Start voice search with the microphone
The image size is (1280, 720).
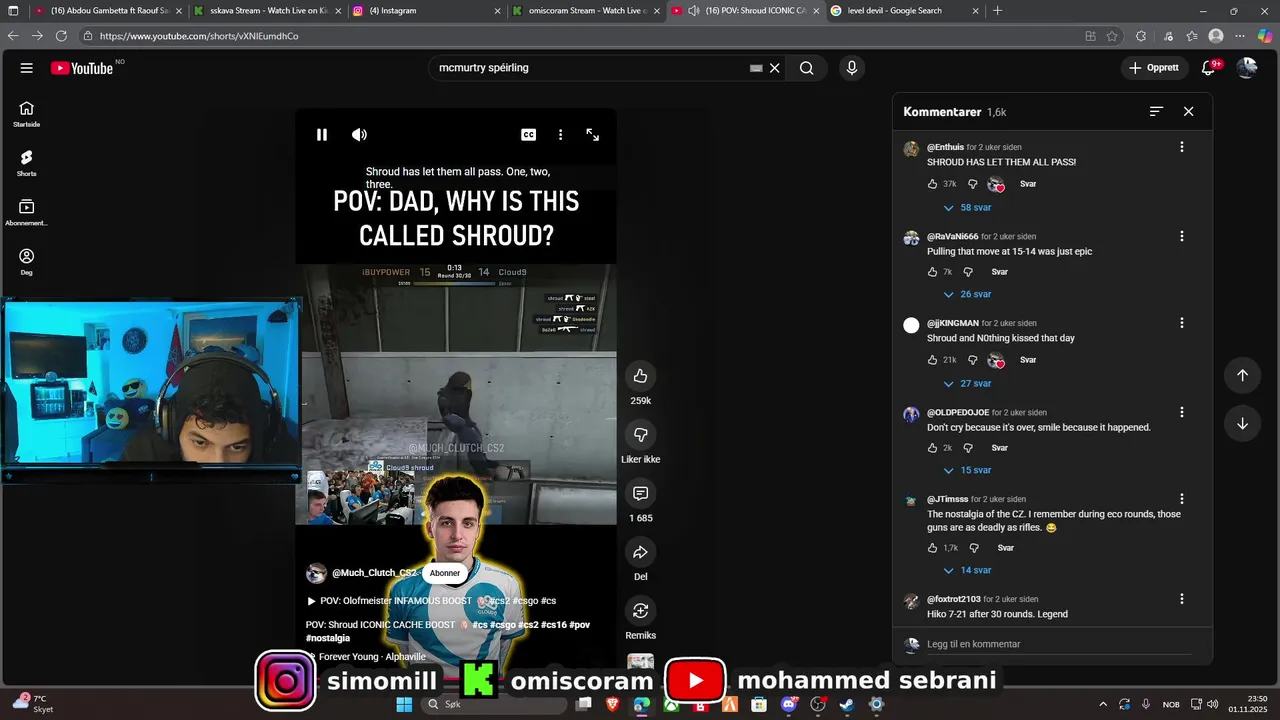(852, 68)
